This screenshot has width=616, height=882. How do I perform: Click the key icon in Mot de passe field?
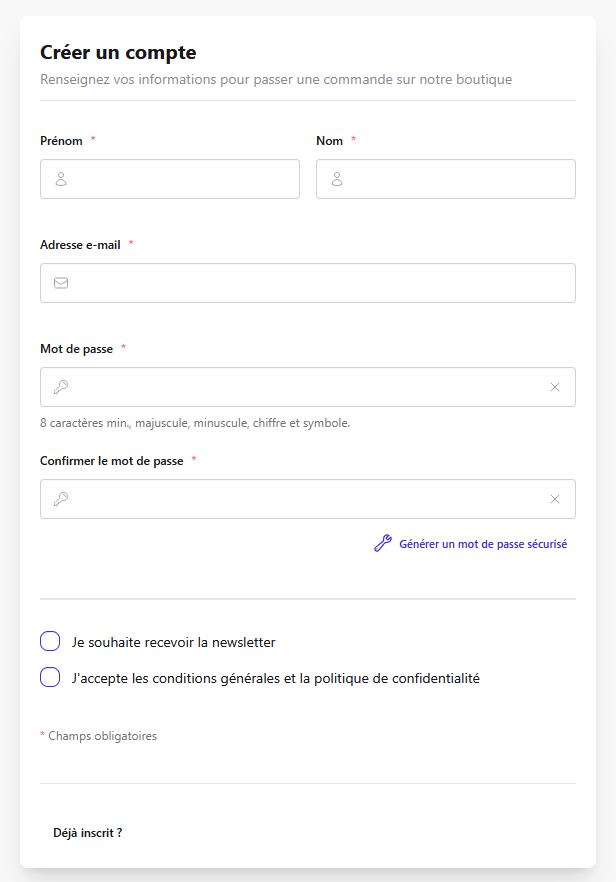(61, 387)
